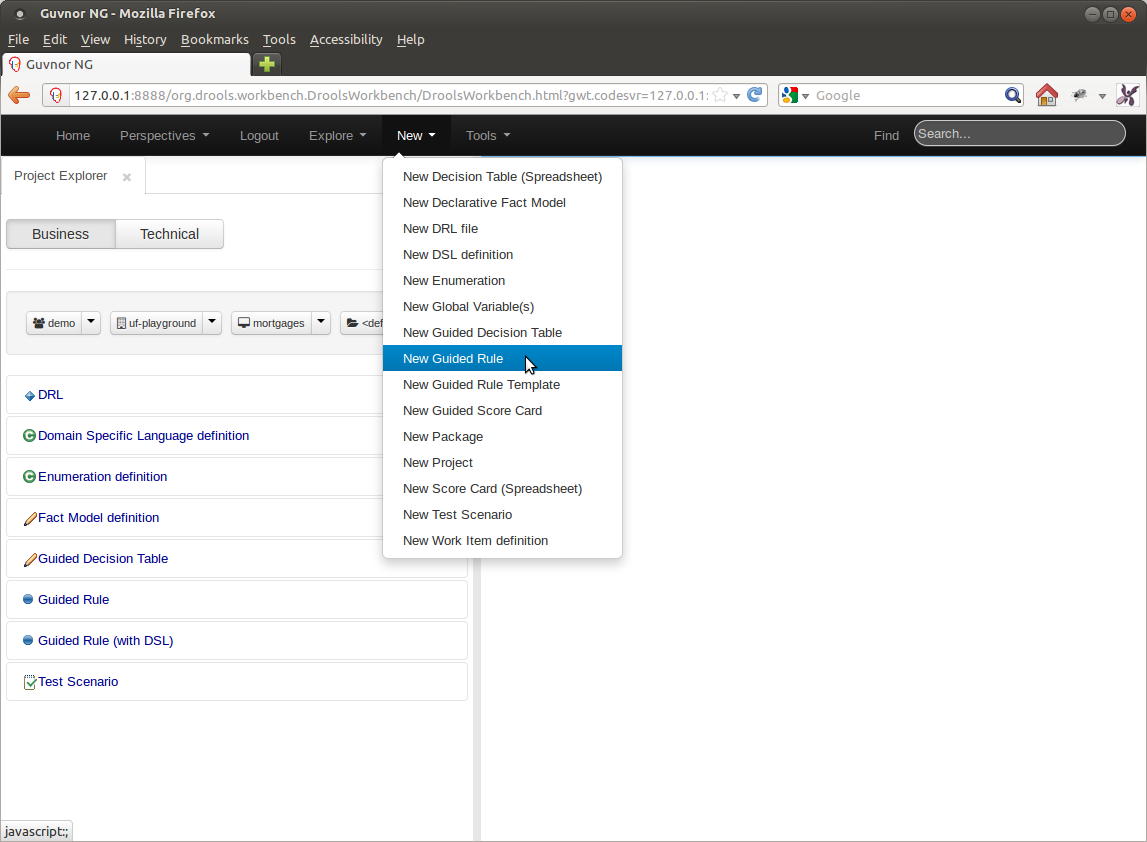Screen dimensions: 1147x842
Task: Click the DRL diamond icon
Action: [29, 396]
